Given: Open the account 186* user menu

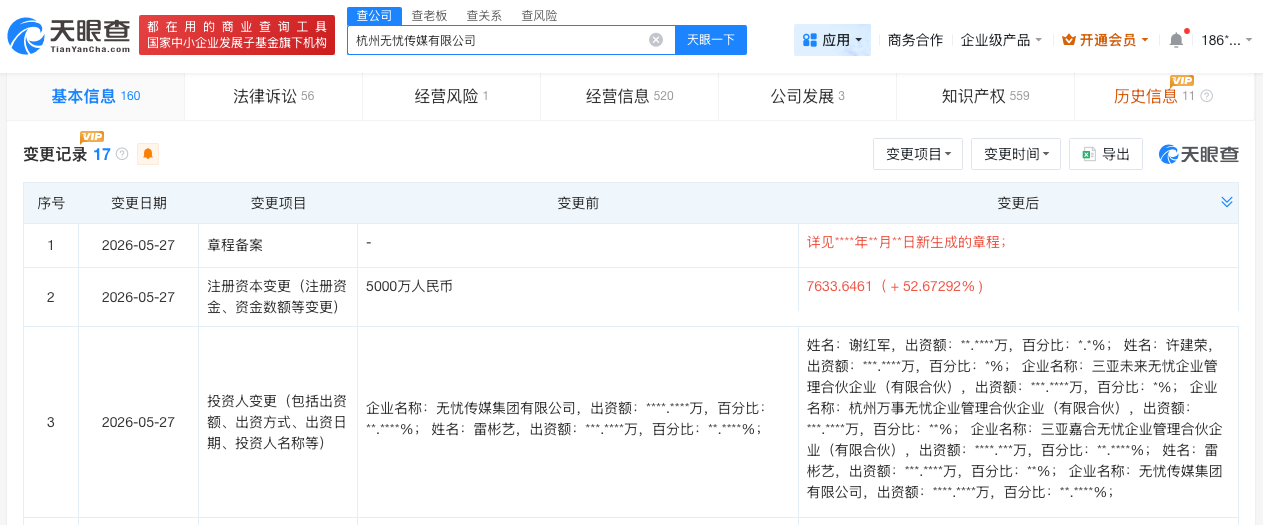Looking at the screenshot, I should (x=1226, y=40).
